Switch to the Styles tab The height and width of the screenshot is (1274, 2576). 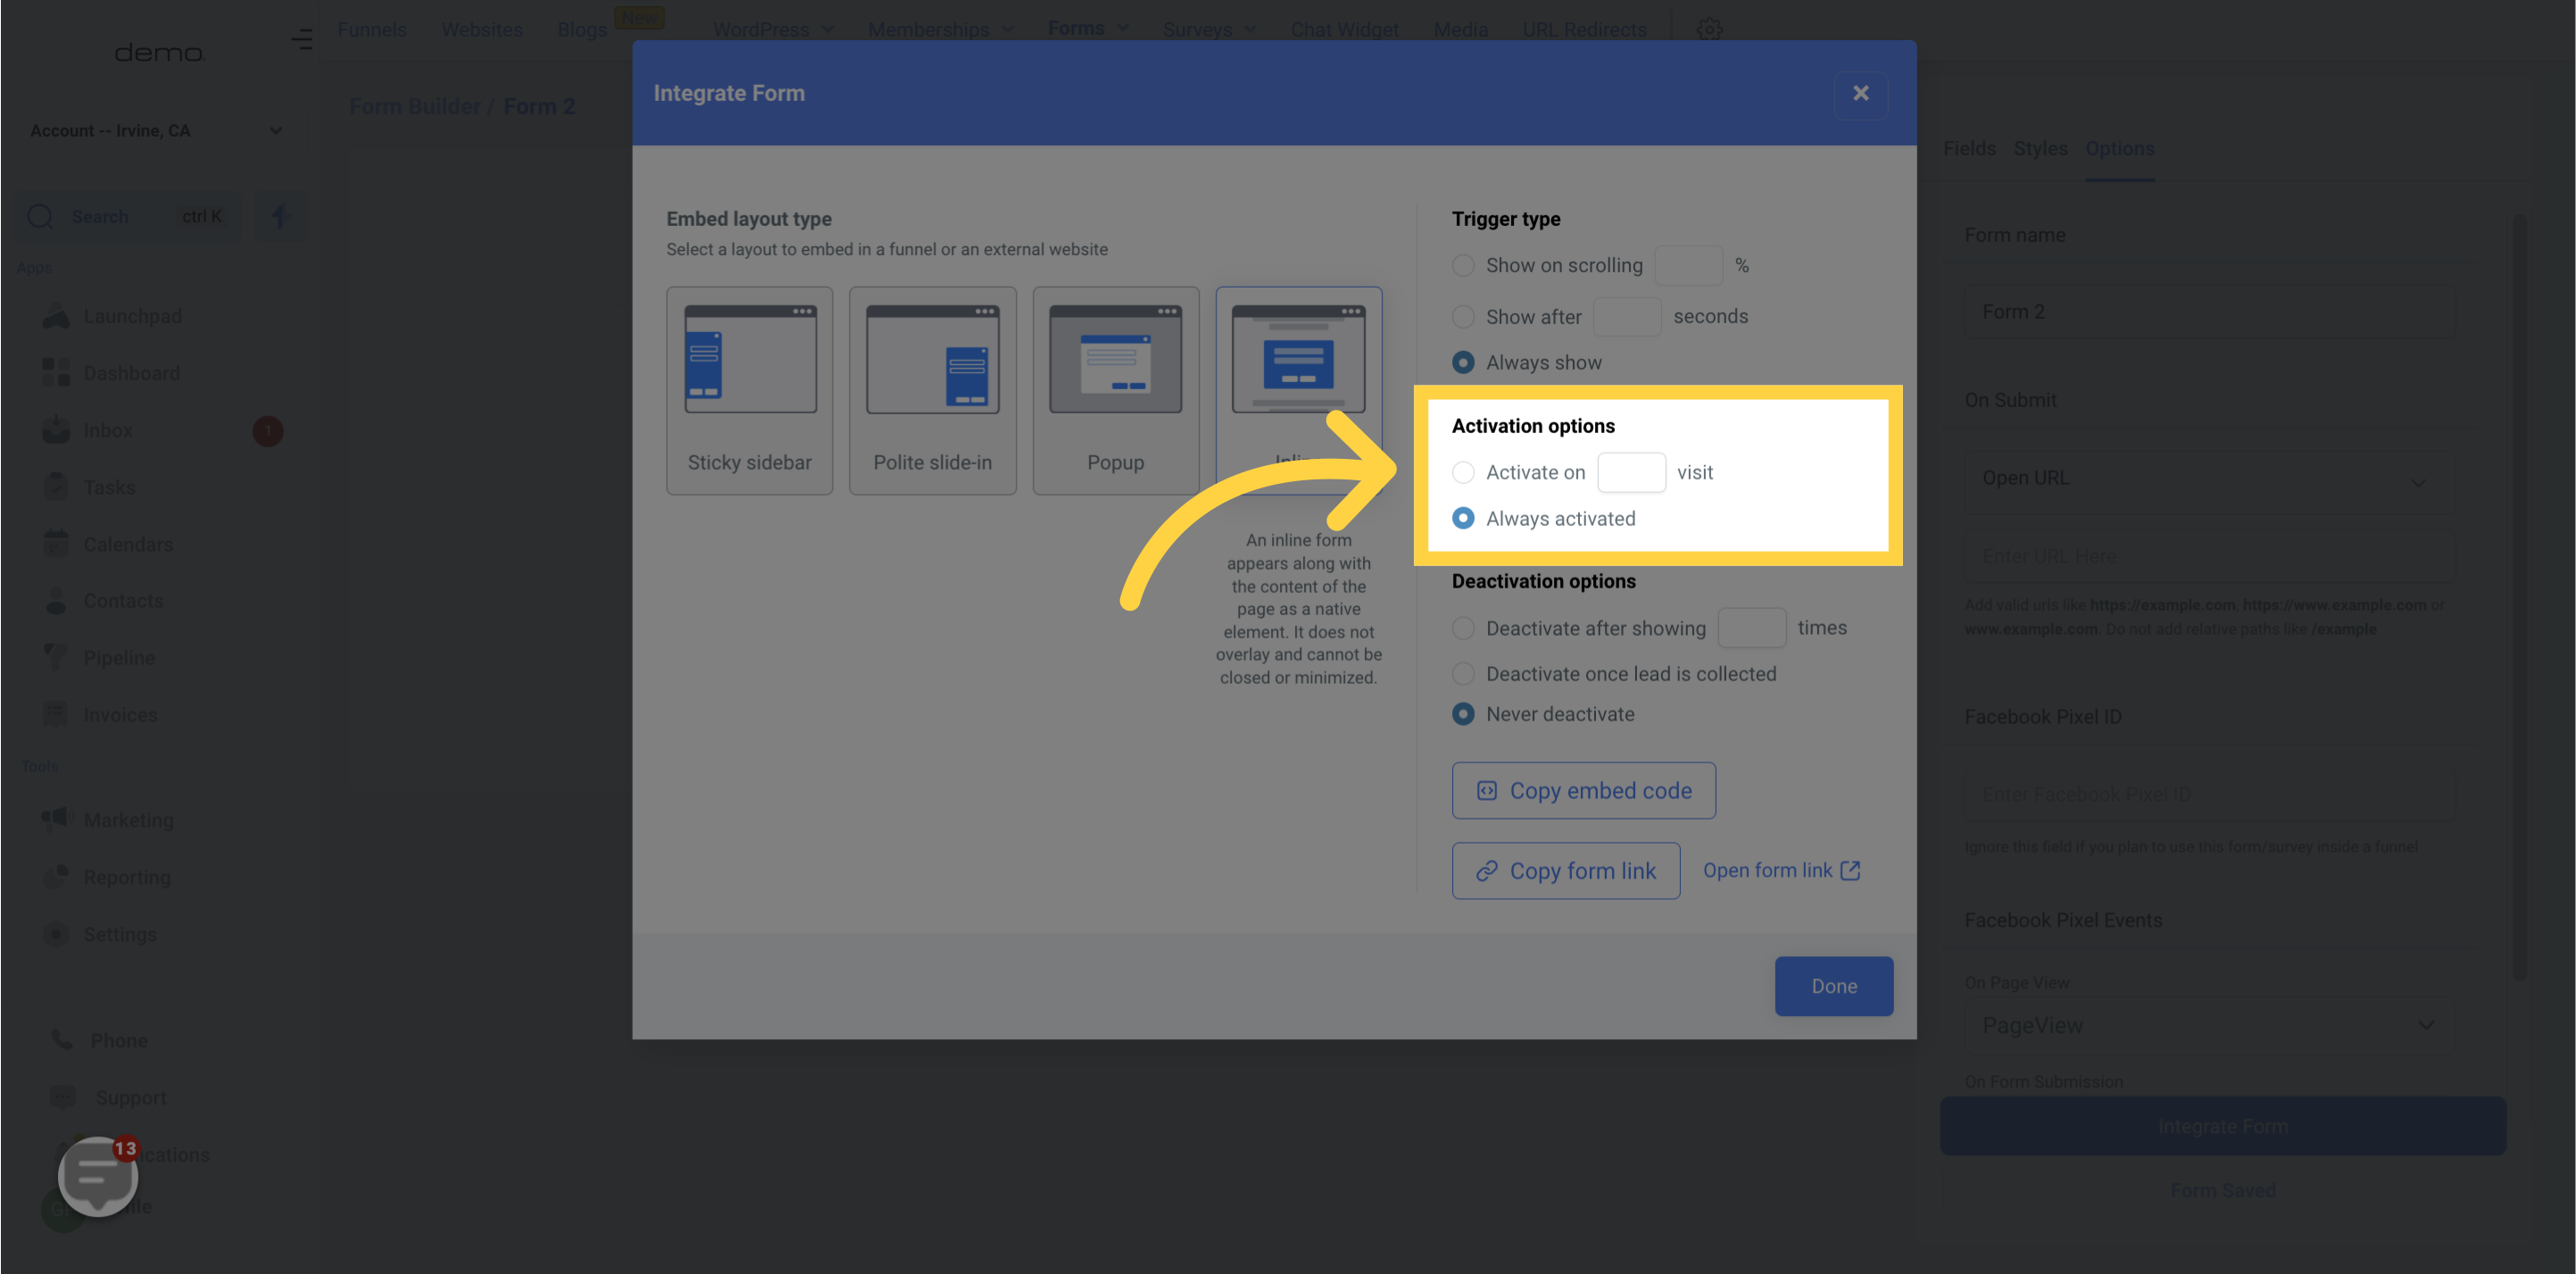[x=2040, y=148]
